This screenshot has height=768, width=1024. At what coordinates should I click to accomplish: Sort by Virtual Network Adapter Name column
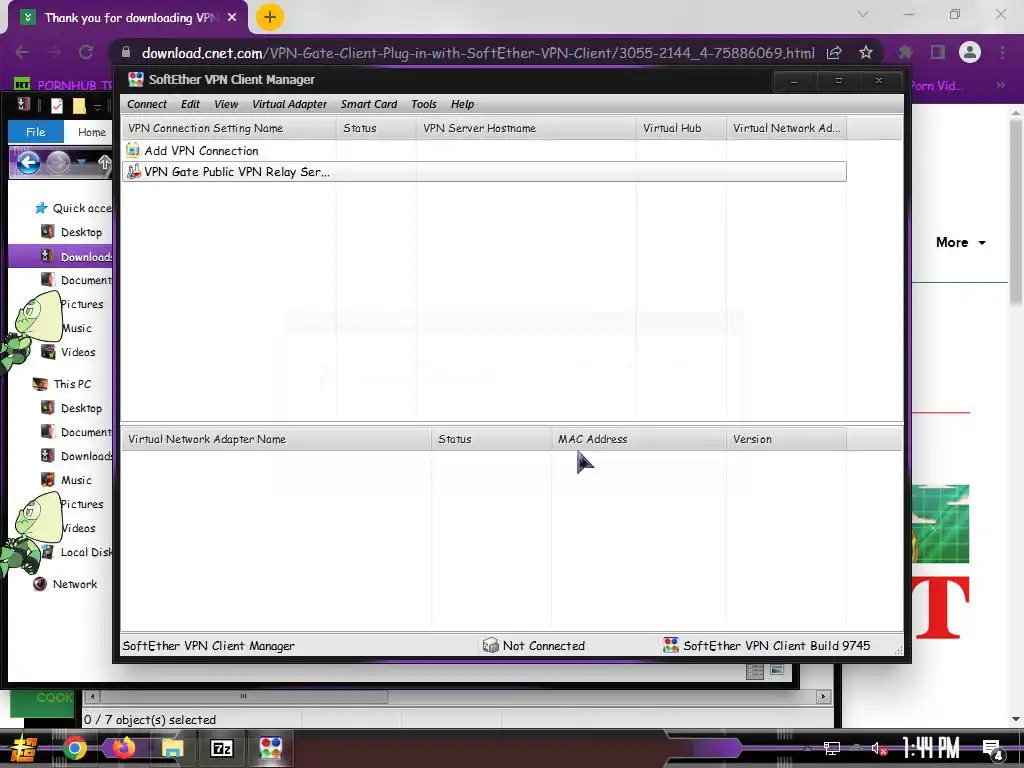[276, 440]
